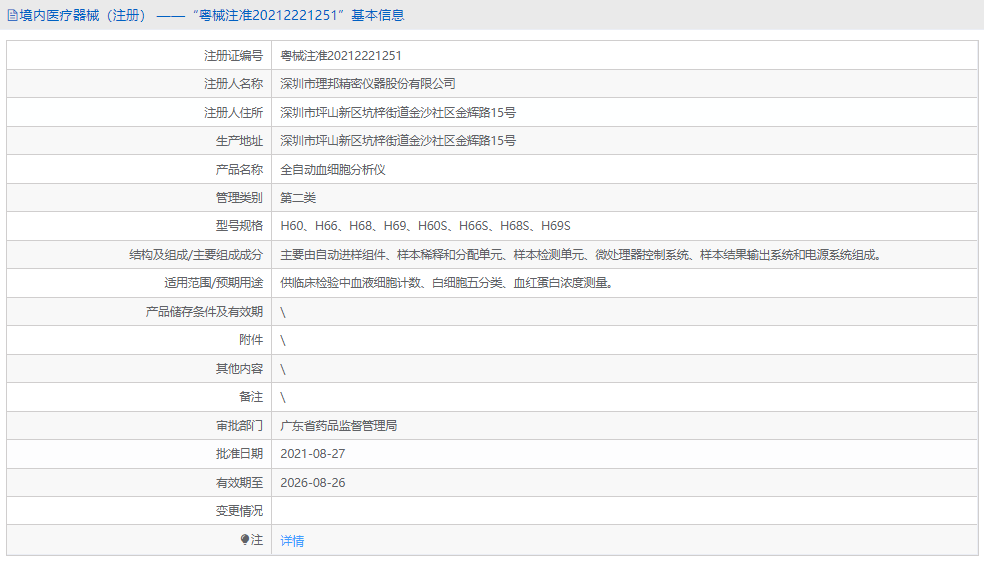This screenshot has height=563, width=984.
Task: Click the 管理类别 label
Action: point(239,198)
